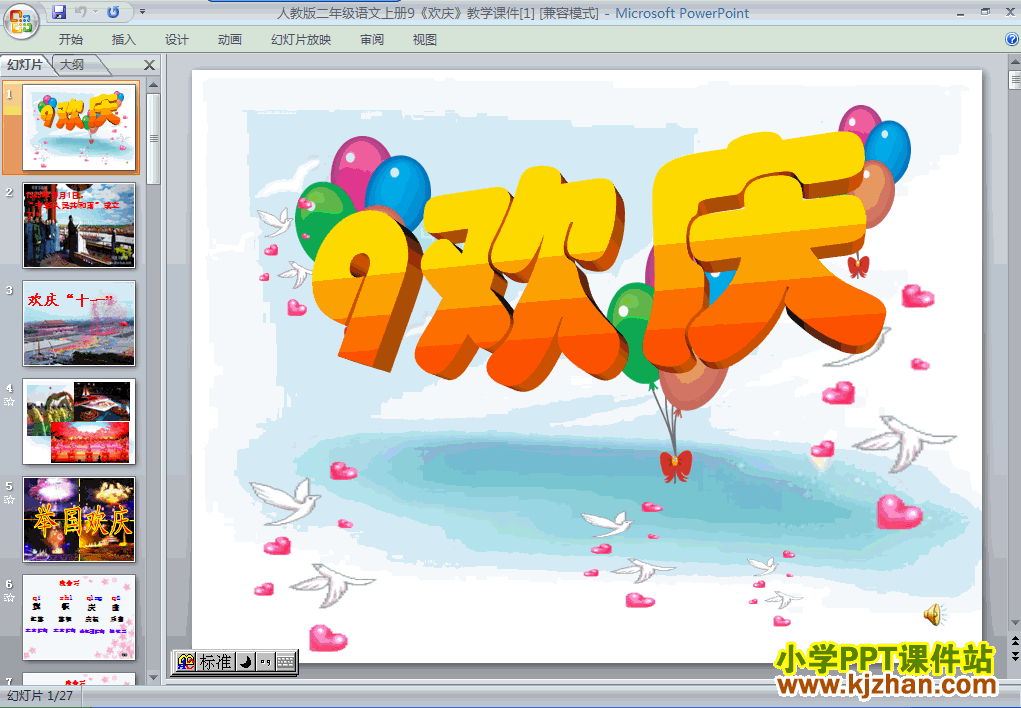Screen dimensions: 1021x708
Task: Go to the next slide using double-down arrows
Action: point(1014,655)
